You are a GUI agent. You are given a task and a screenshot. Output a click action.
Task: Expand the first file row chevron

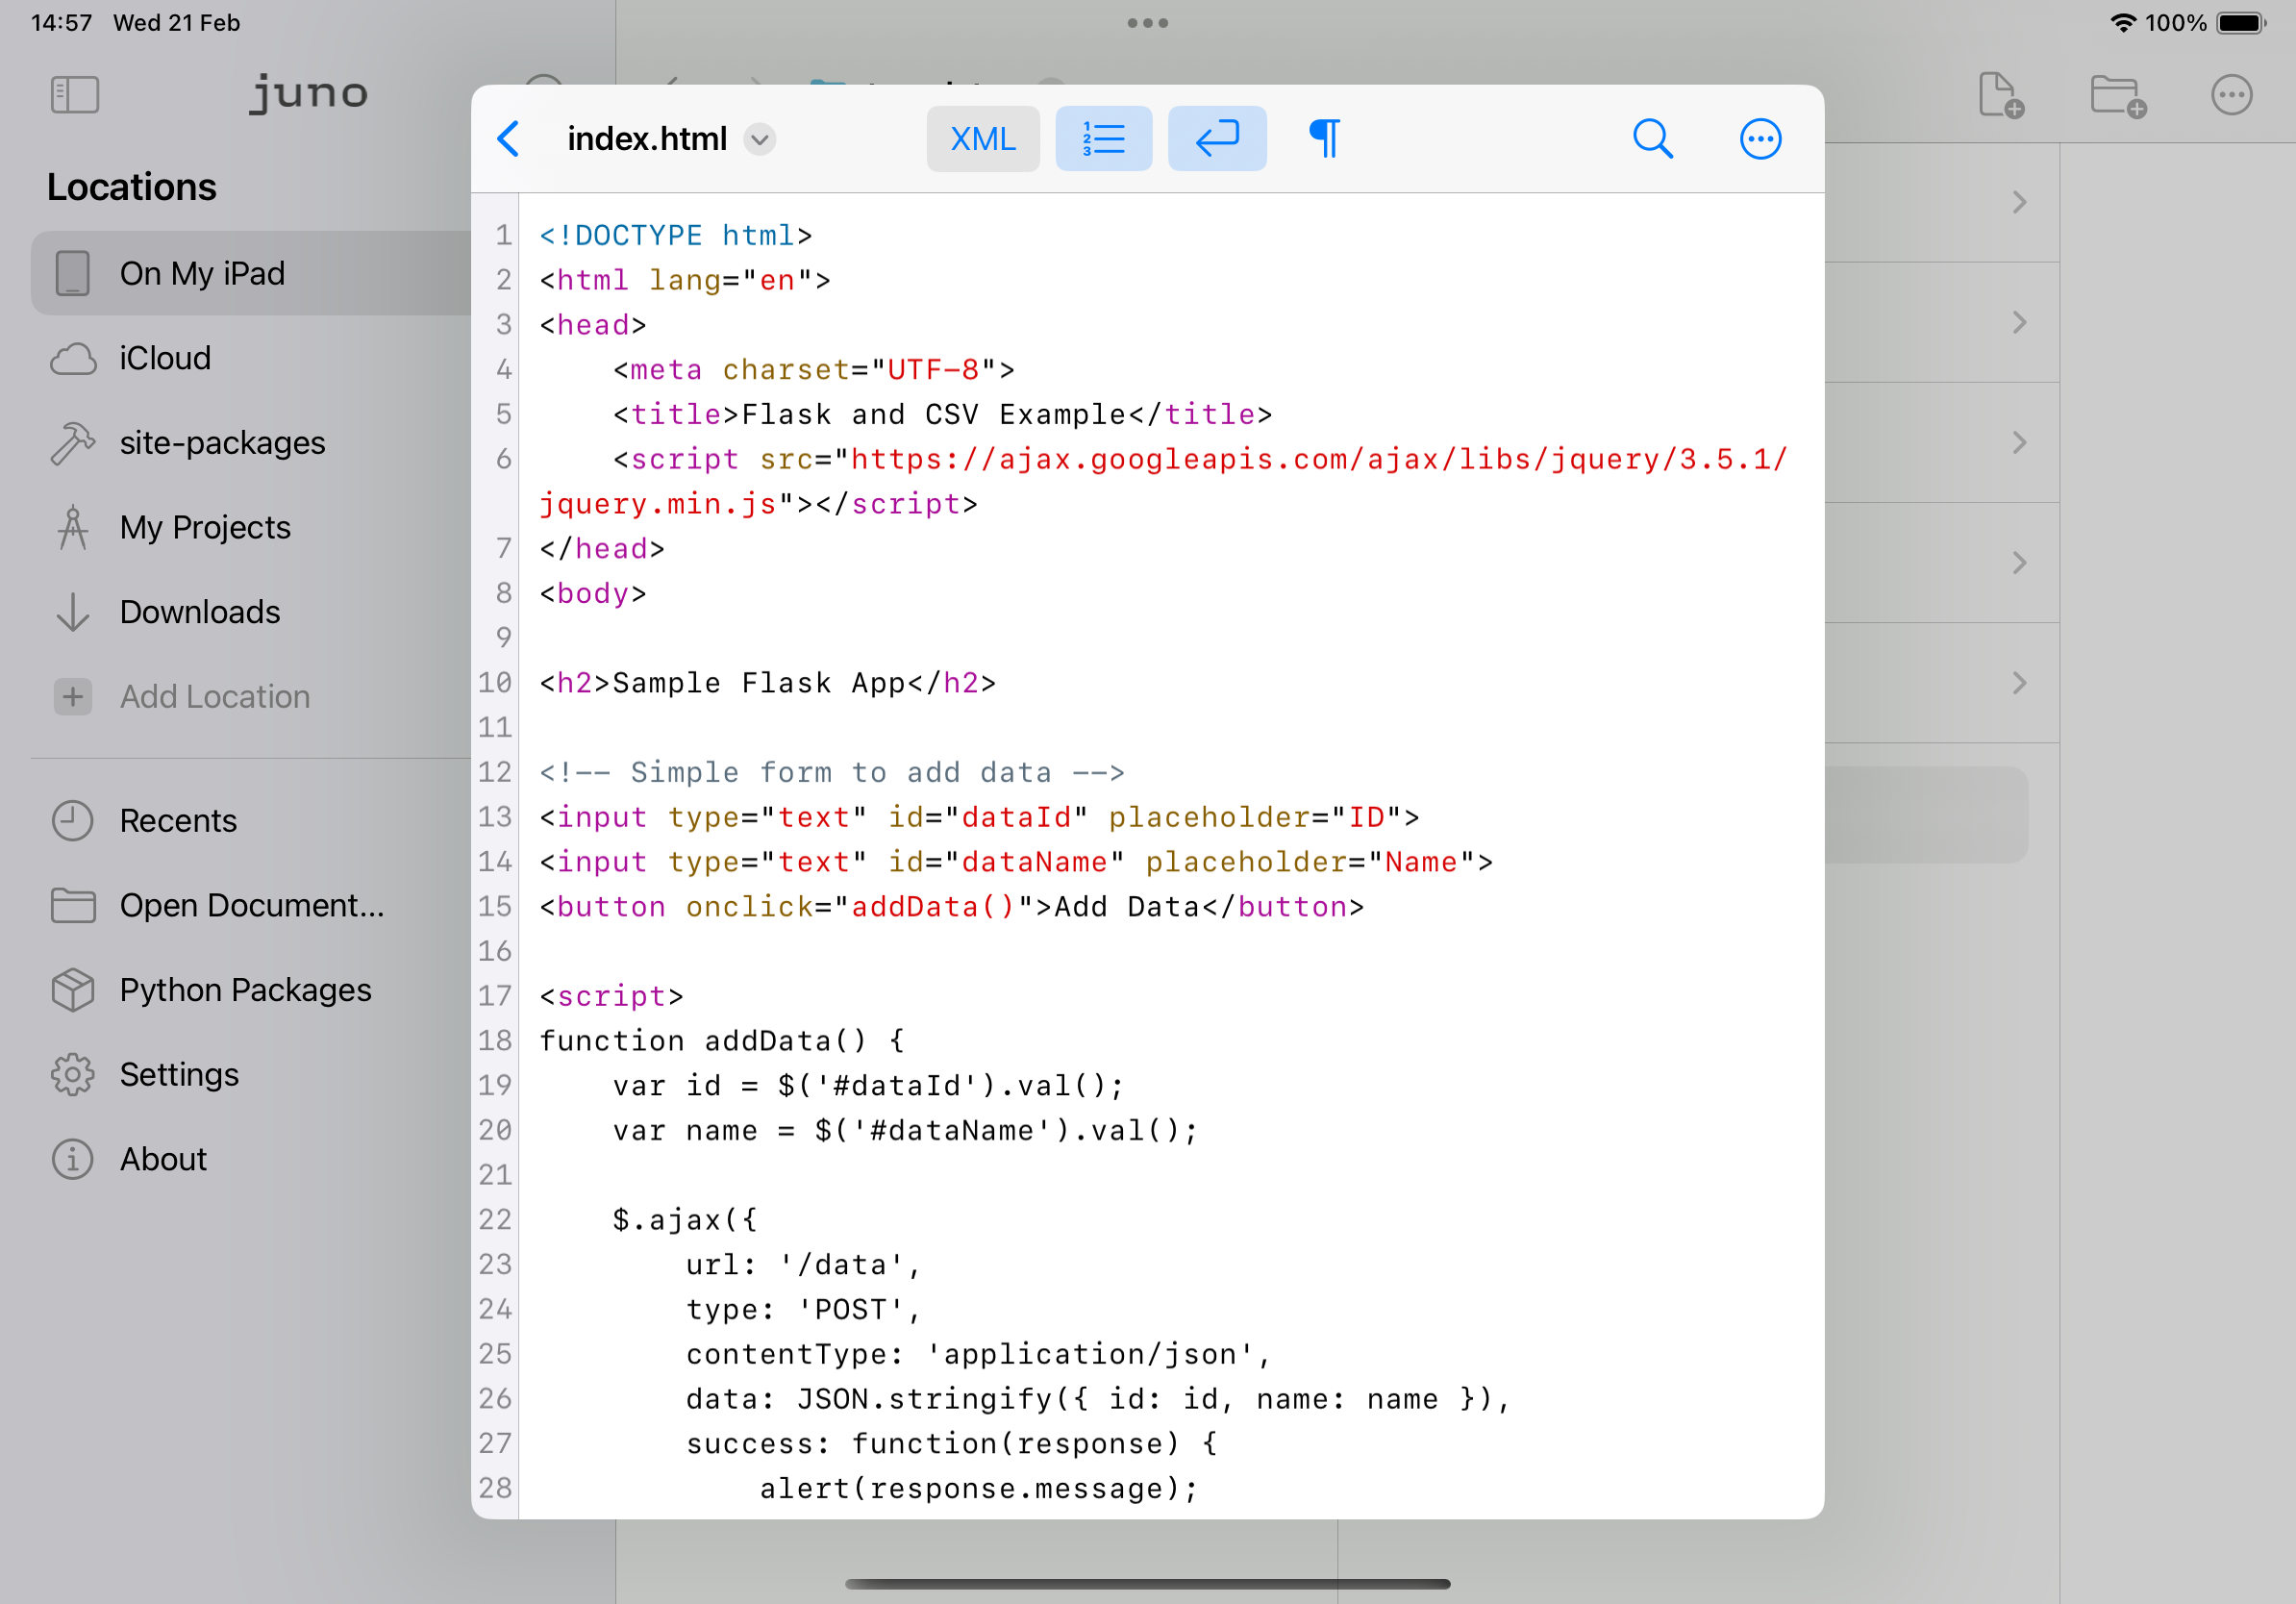coord(2019,203)
